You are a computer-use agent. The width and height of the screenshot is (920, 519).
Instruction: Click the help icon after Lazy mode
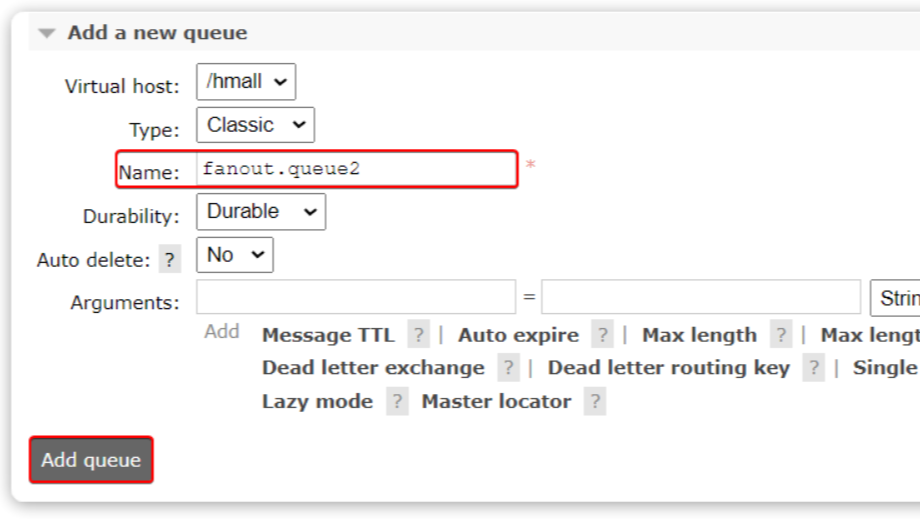pos(397,402)
